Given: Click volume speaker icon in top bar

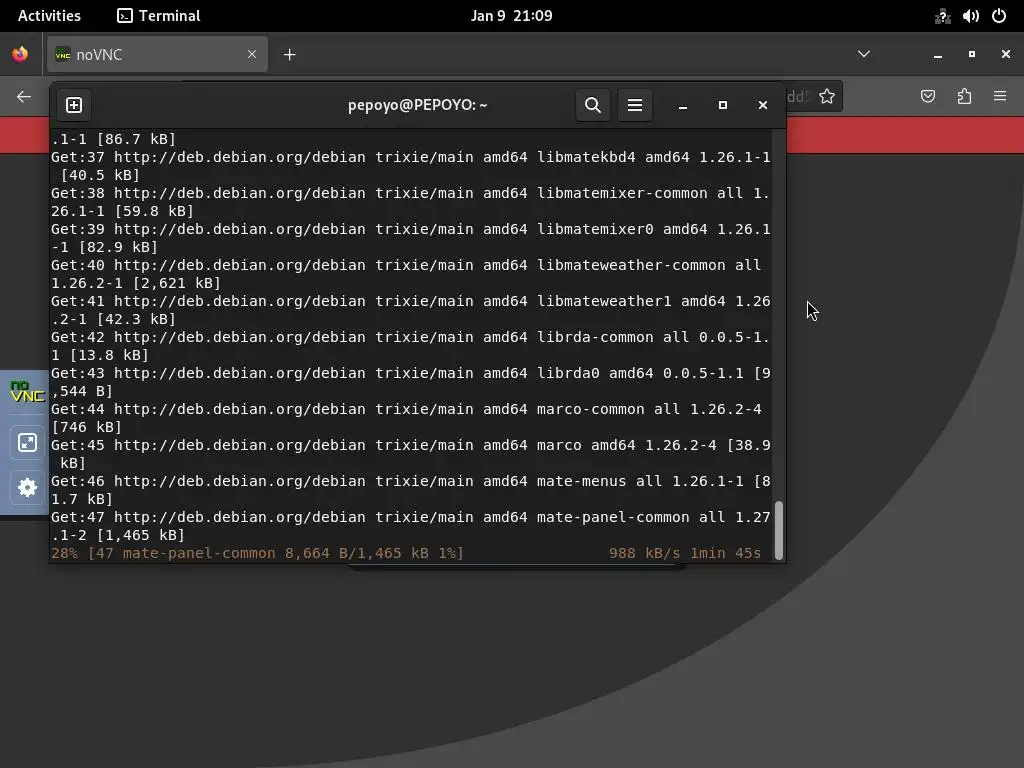Looking at the screenshot, I should click(x=970, y=16).
